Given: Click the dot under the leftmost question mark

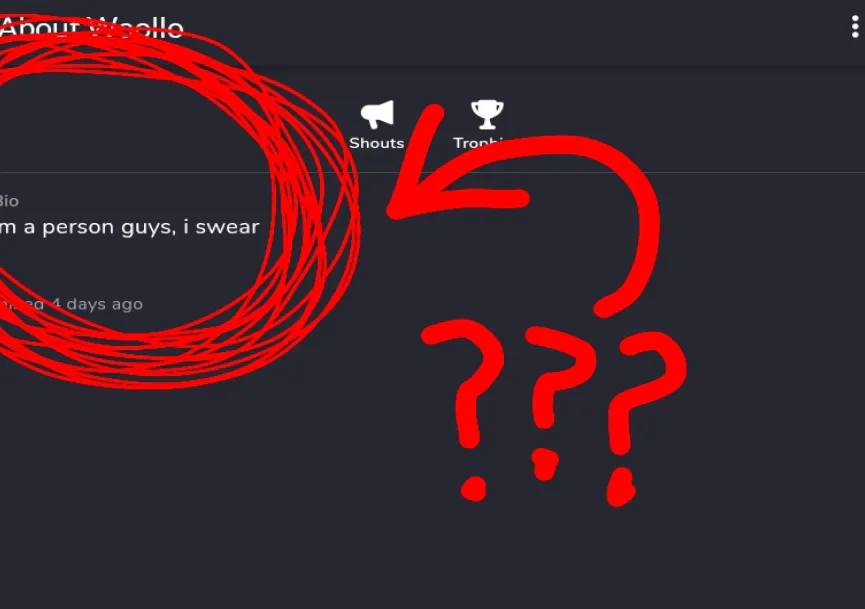Looking at the screenshot, I should pos(474,489).
